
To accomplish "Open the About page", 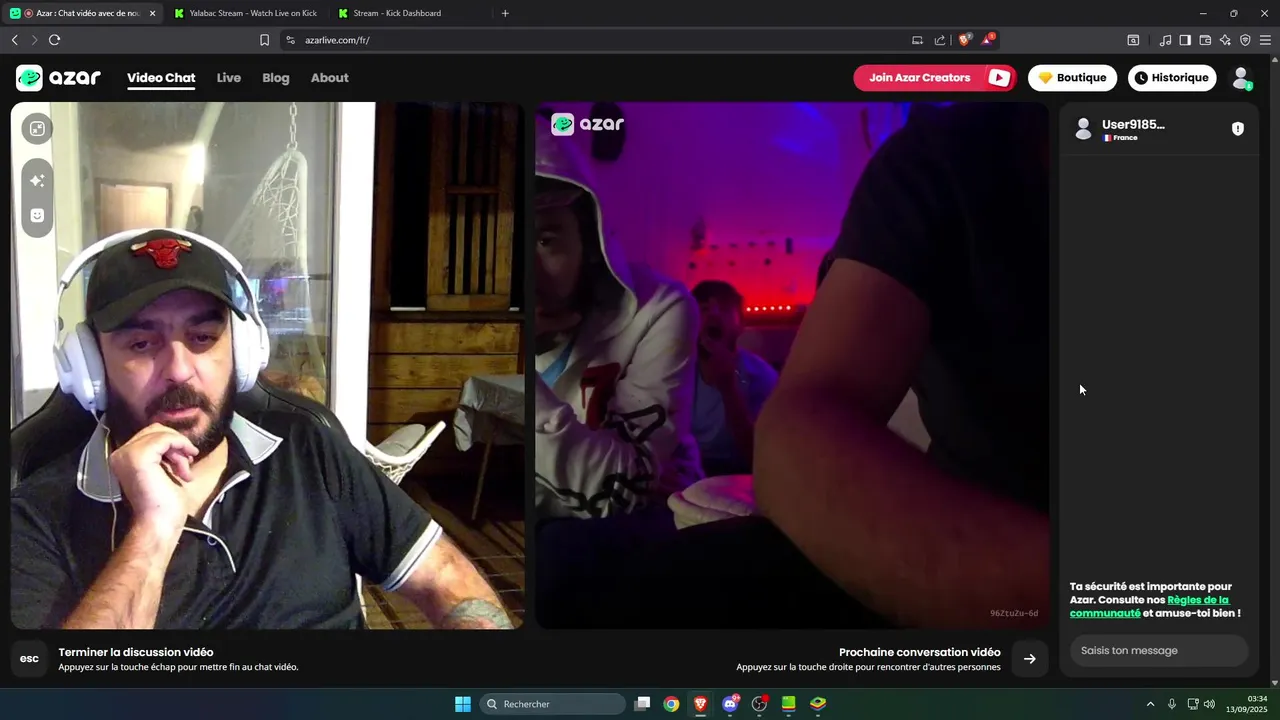I will 330,78.
